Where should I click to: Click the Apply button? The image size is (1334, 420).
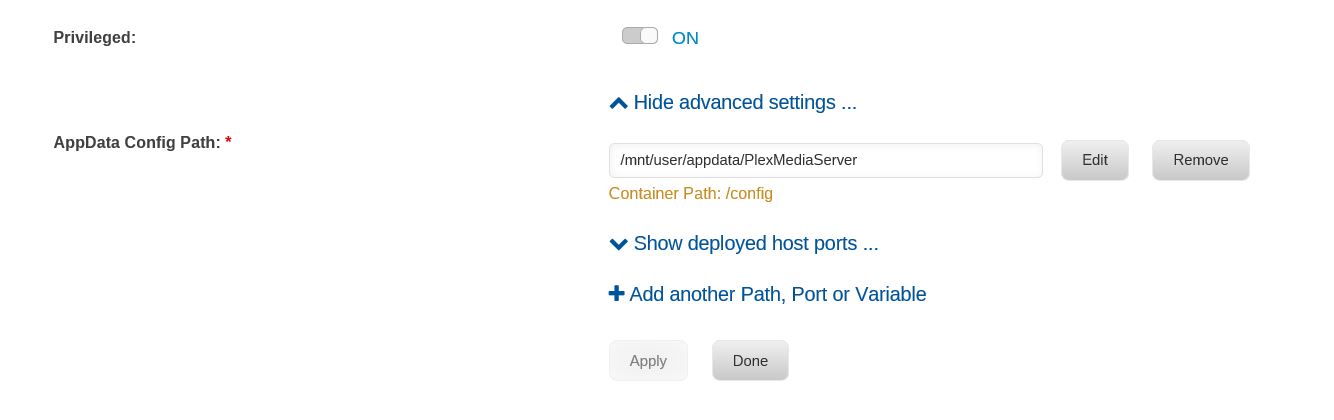coord(648,361)
